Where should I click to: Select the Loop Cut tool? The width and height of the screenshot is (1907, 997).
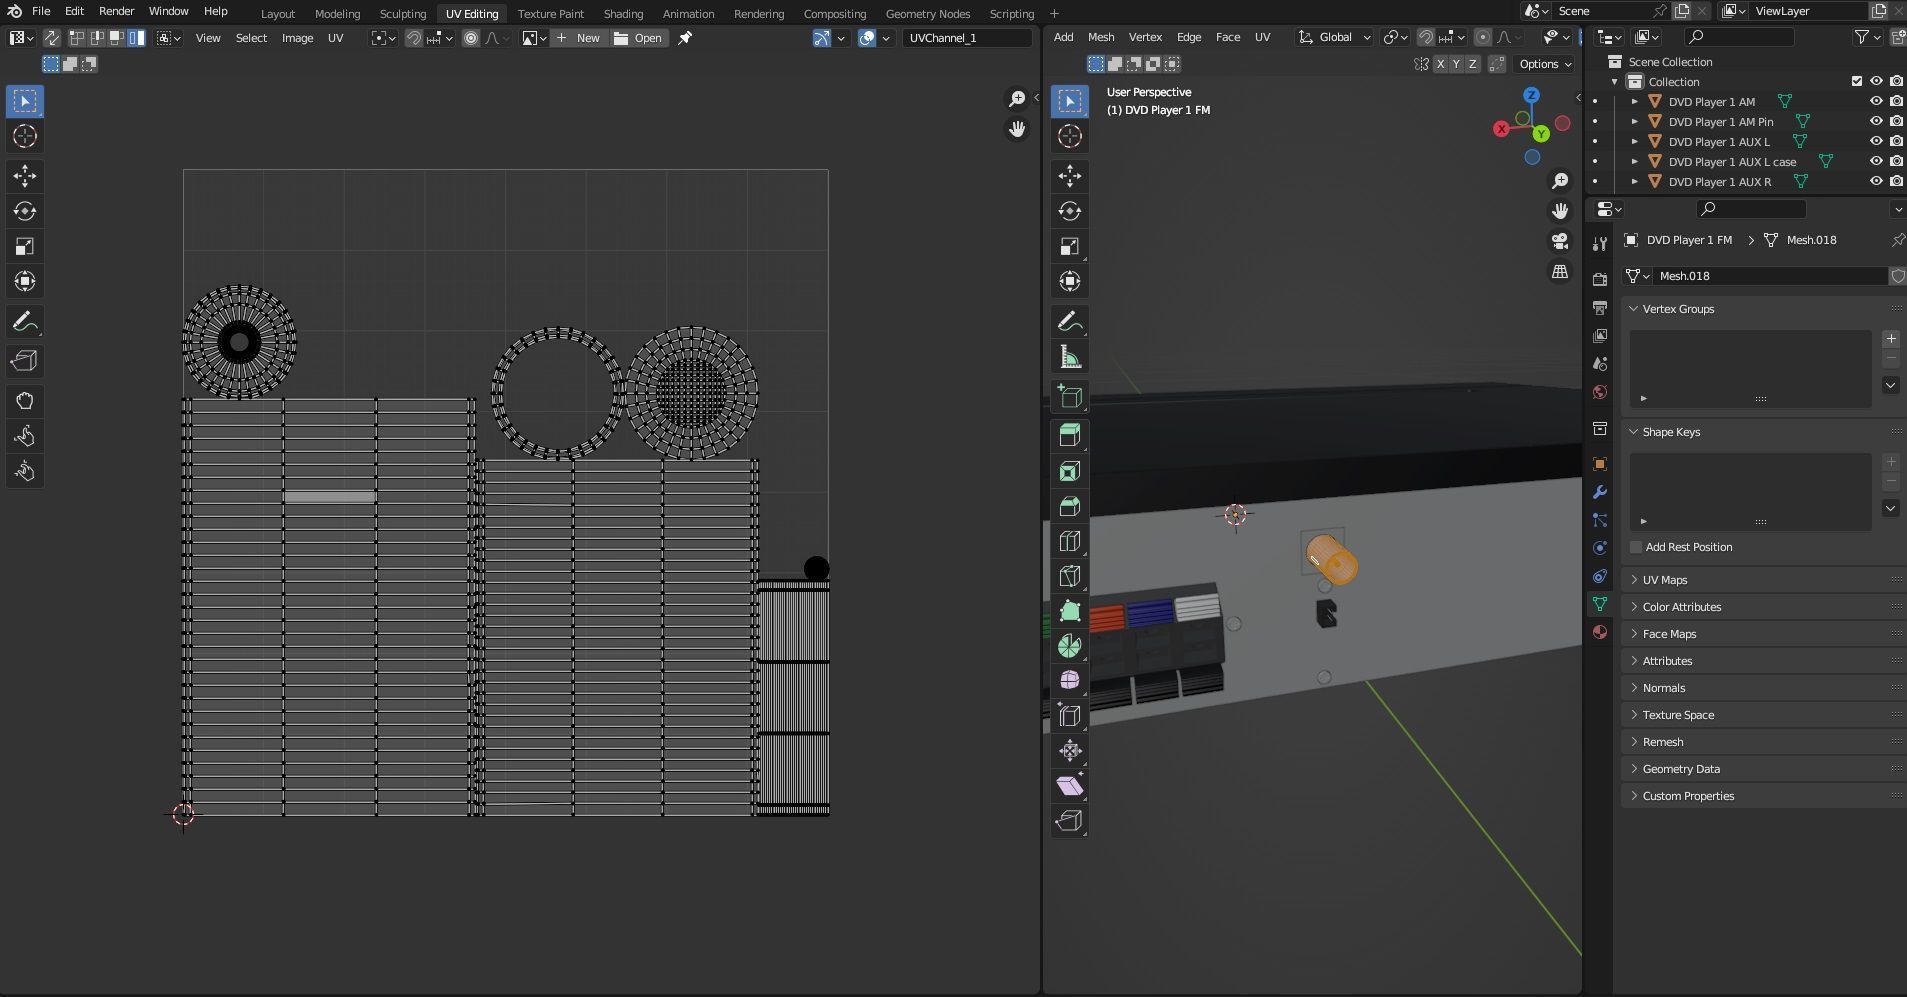(x=1070, y=541)
